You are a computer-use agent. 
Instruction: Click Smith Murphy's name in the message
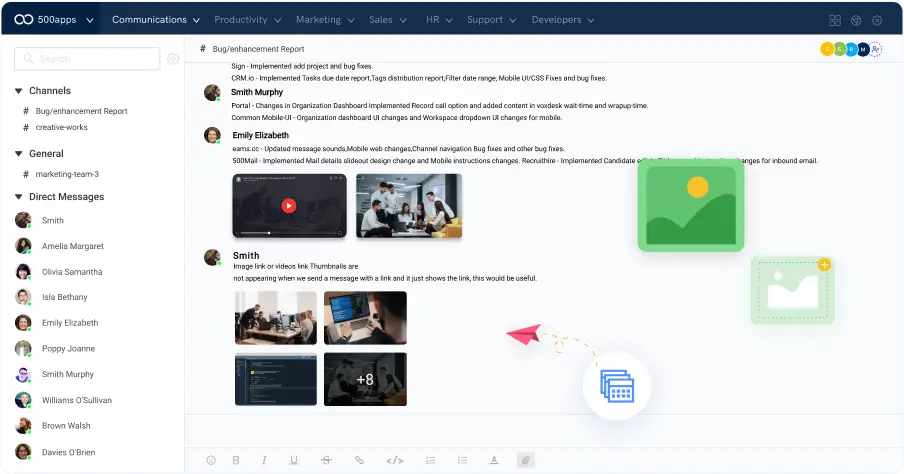[257, 92]
